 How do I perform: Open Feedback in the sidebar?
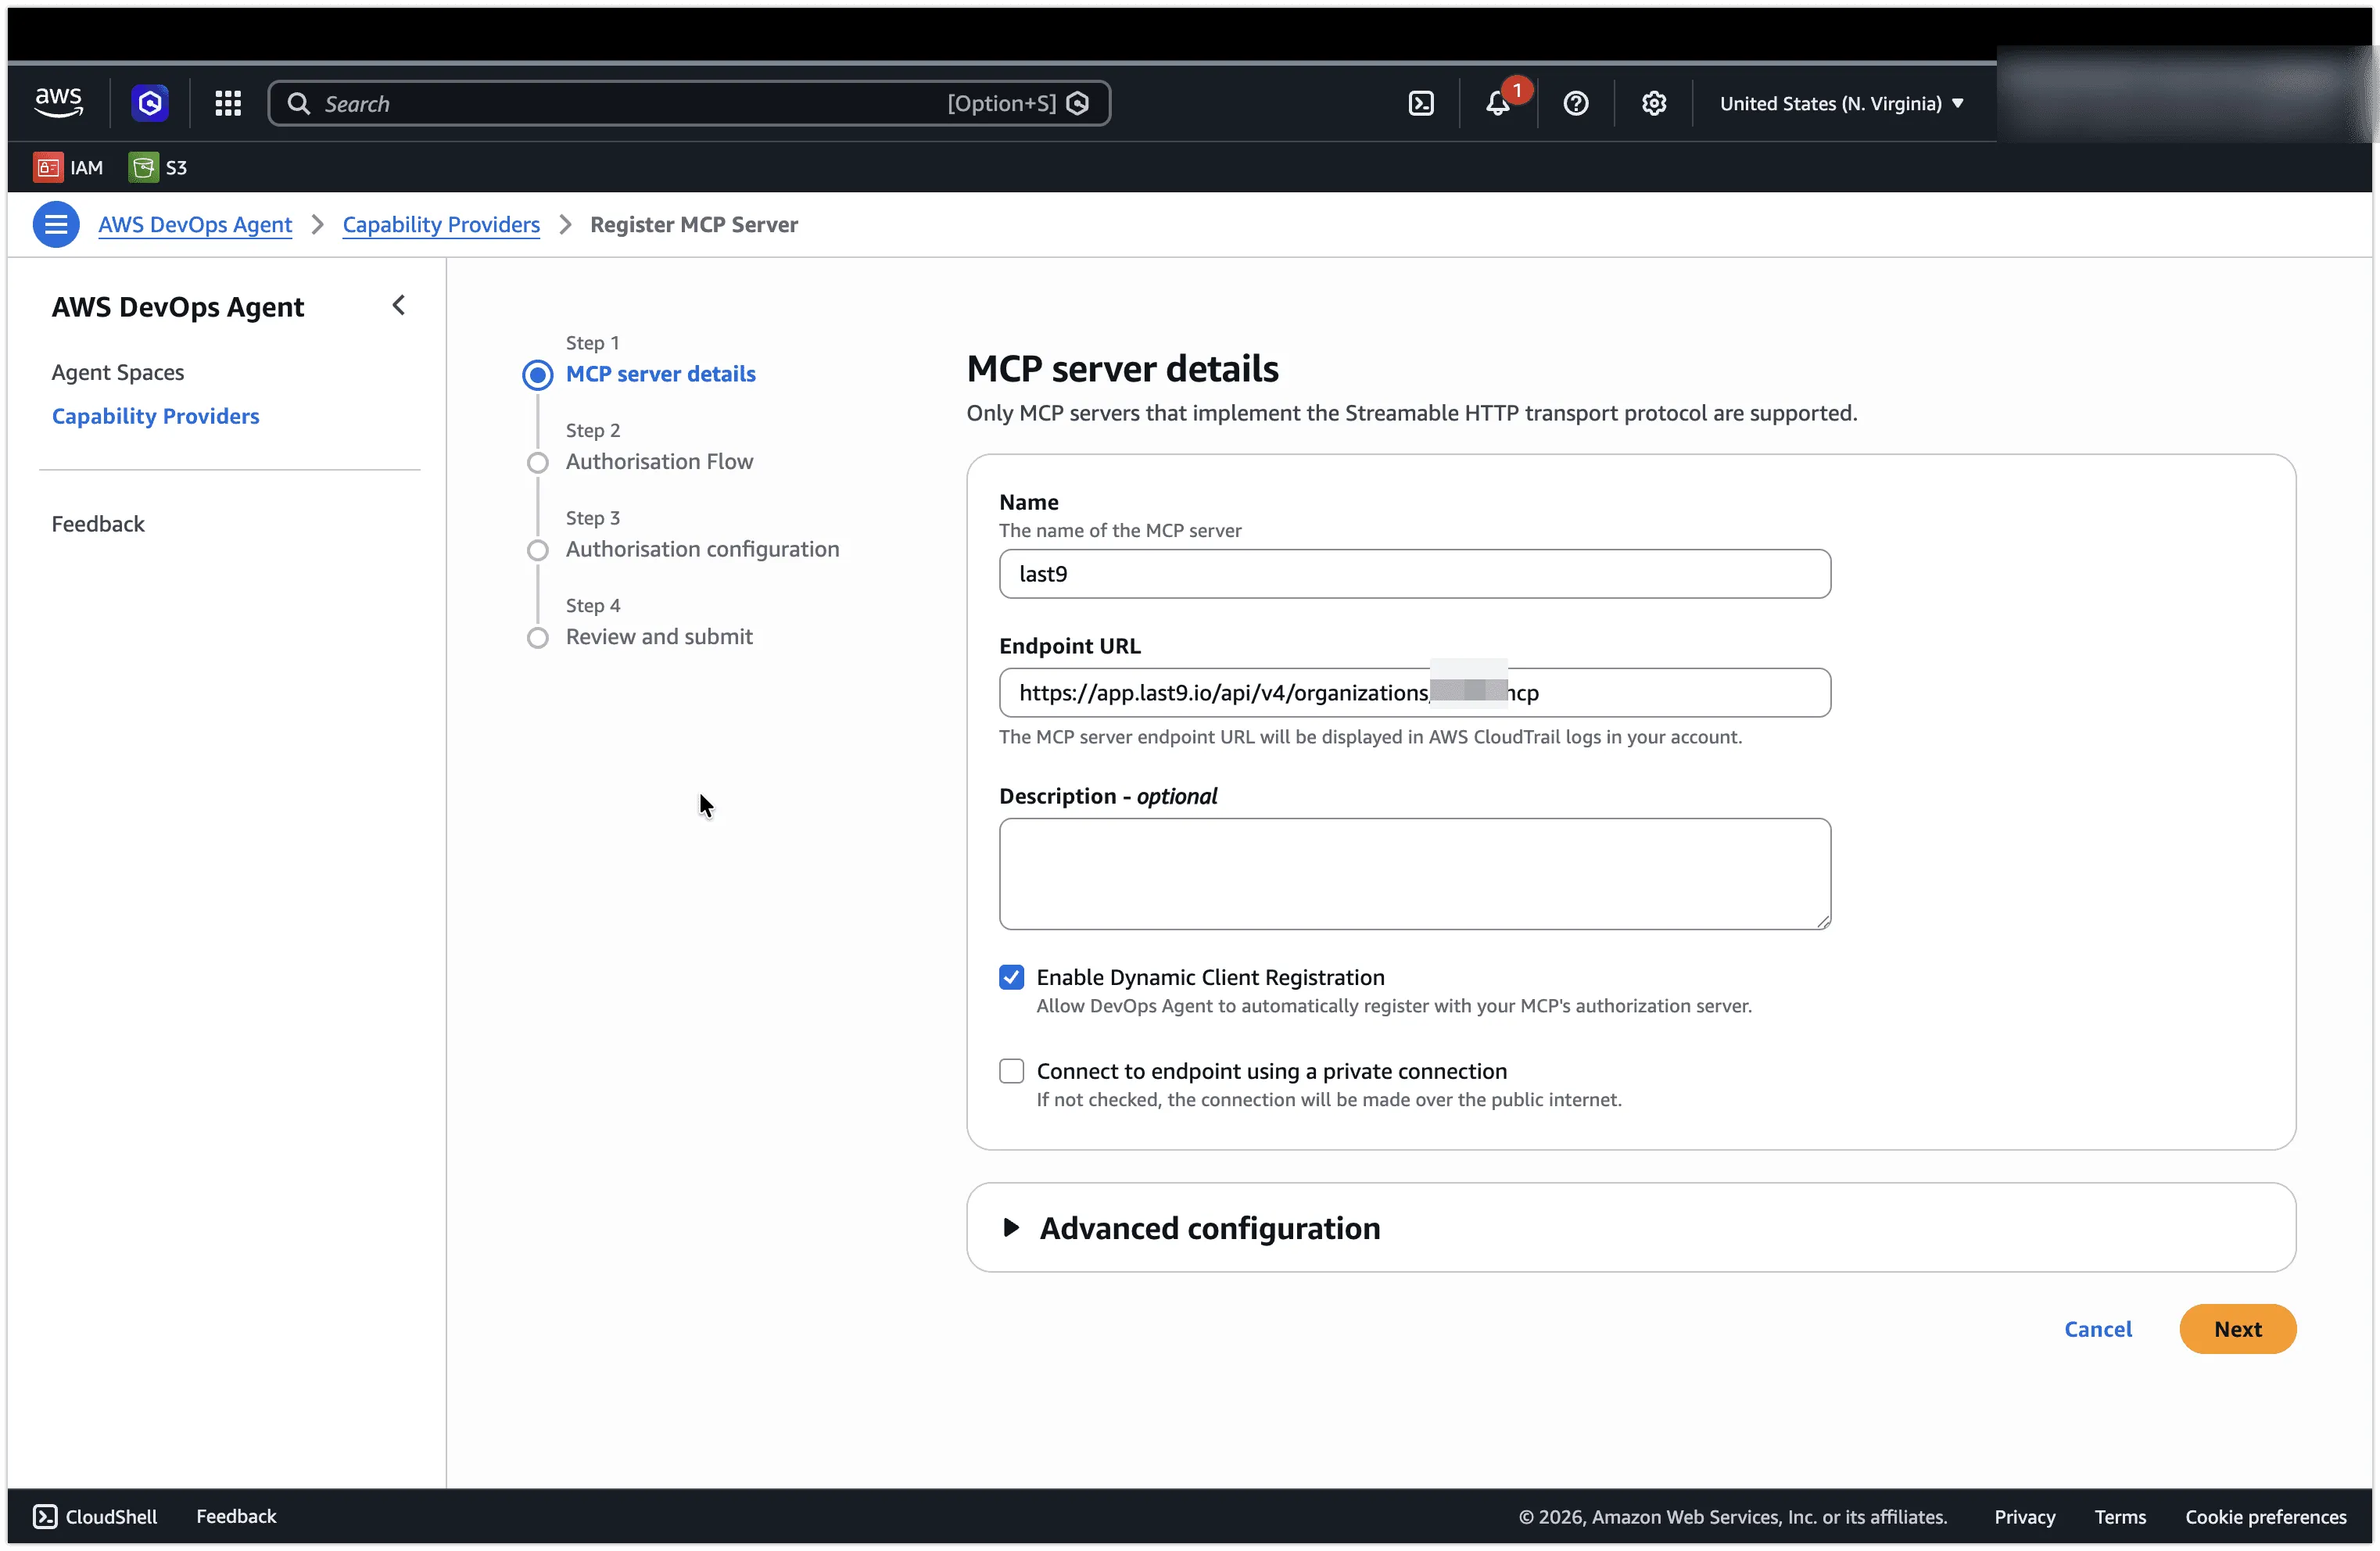(98, 524)
